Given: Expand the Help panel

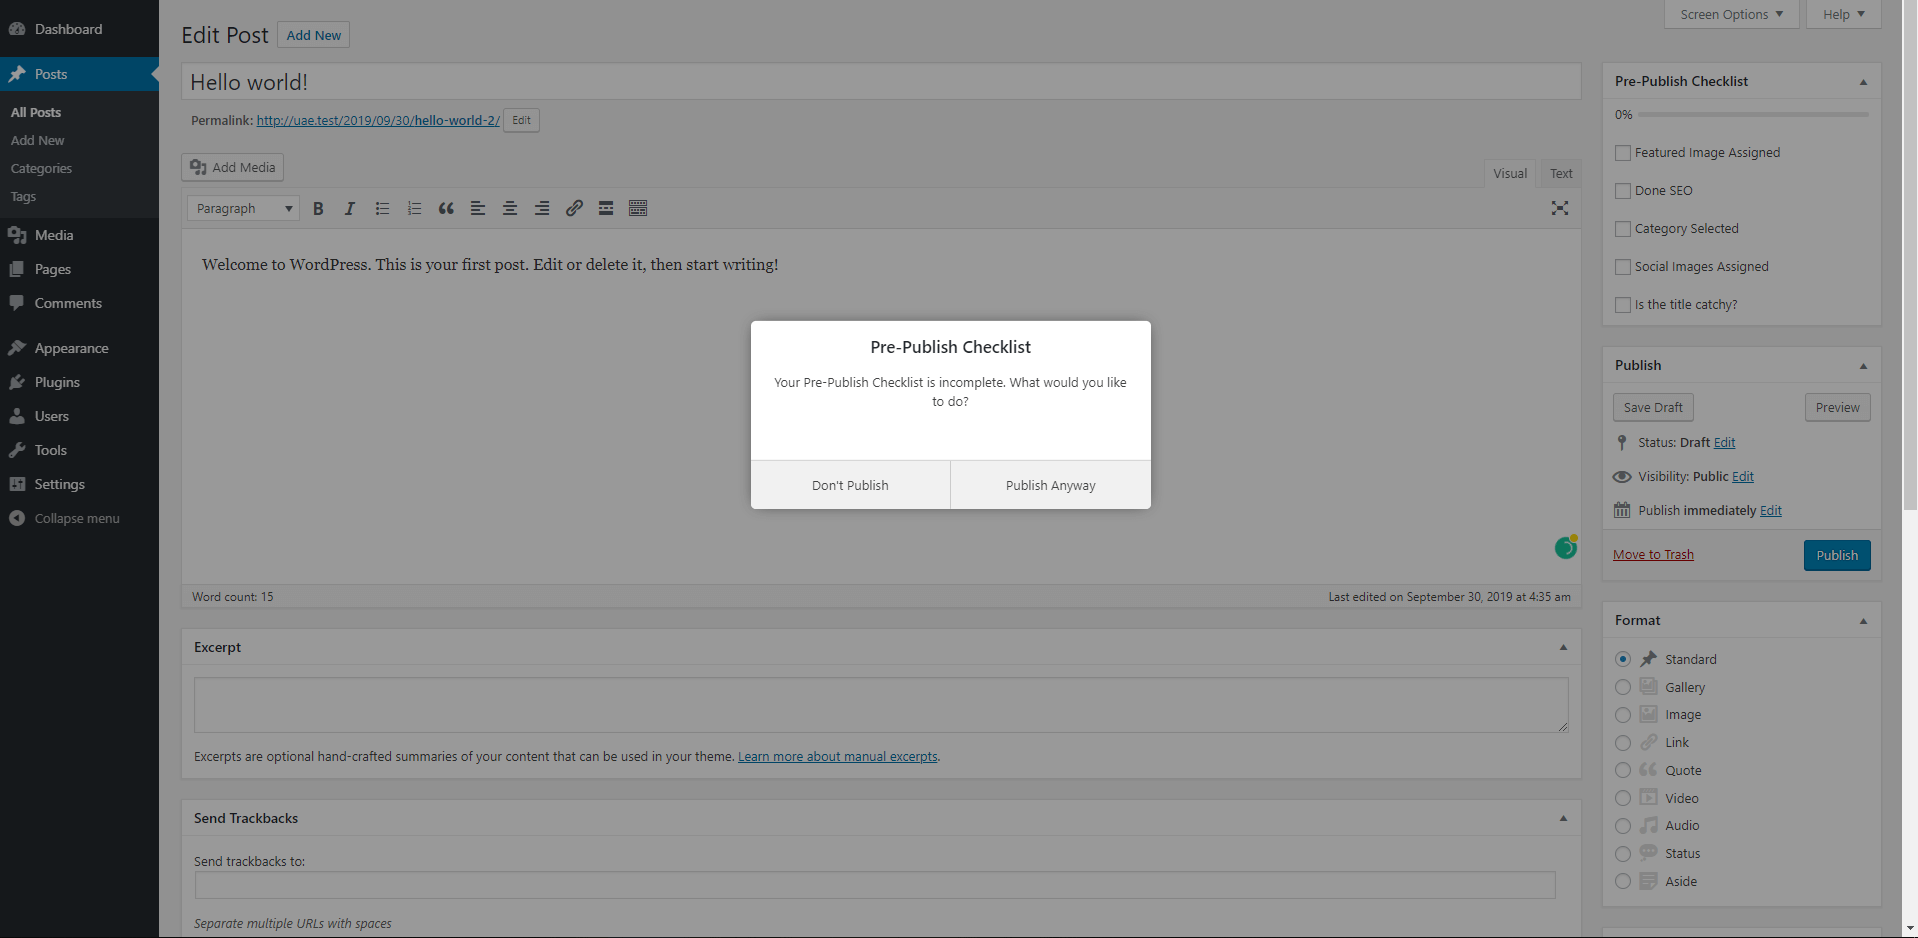Looking at the screenshot, I should click(x=1844, y=14).
